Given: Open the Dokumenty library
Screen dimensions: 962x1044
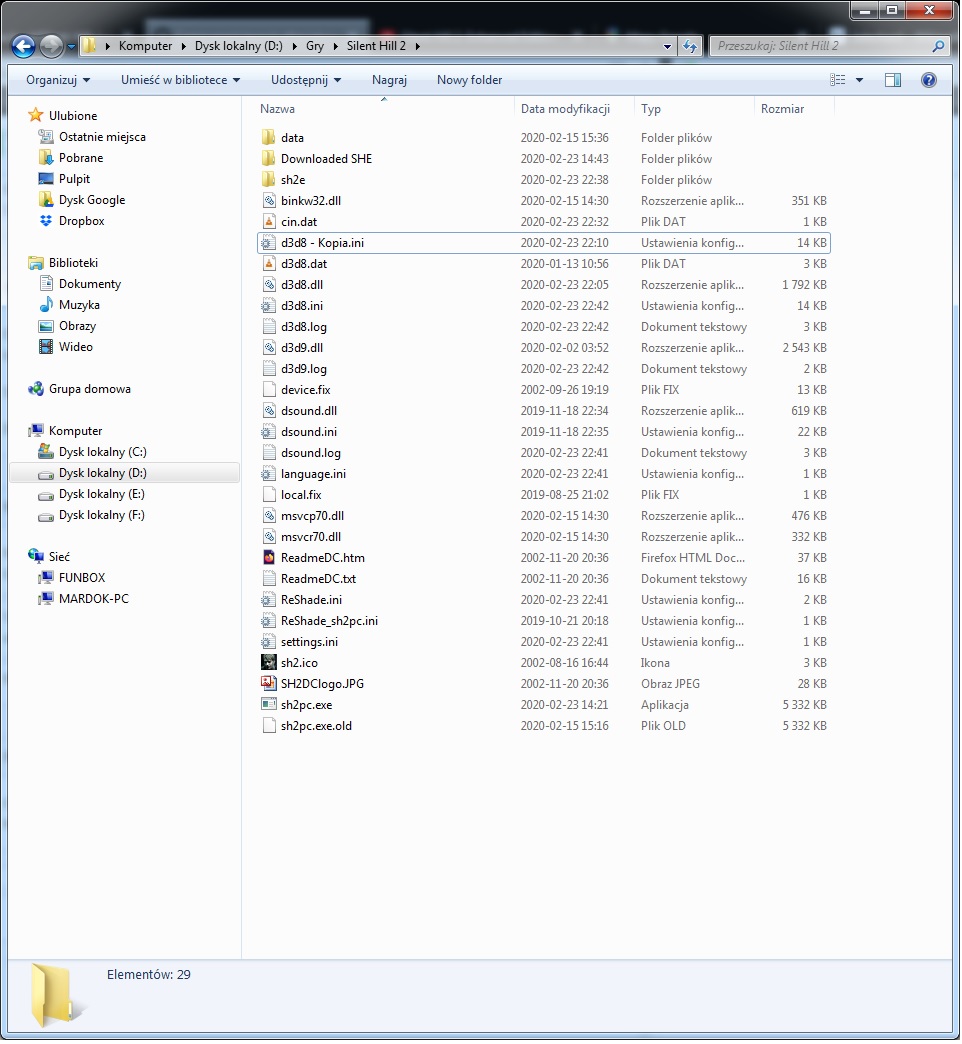Looking at the screenshot, I should [x=90, y=284].
